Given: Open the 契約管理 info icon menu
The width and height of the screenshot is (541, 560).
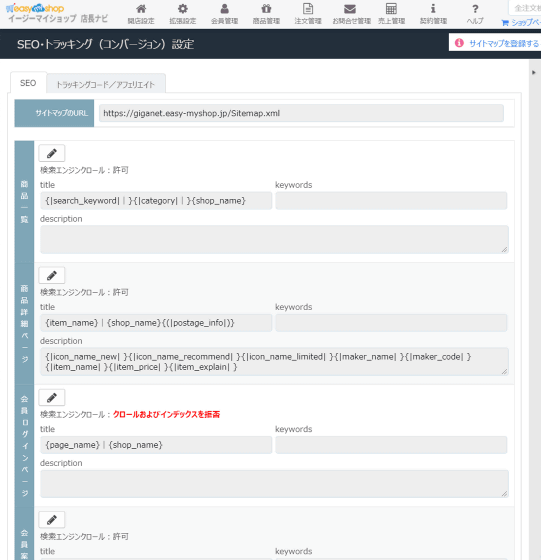Looking at the screenshot, I should tap(433, 14).
